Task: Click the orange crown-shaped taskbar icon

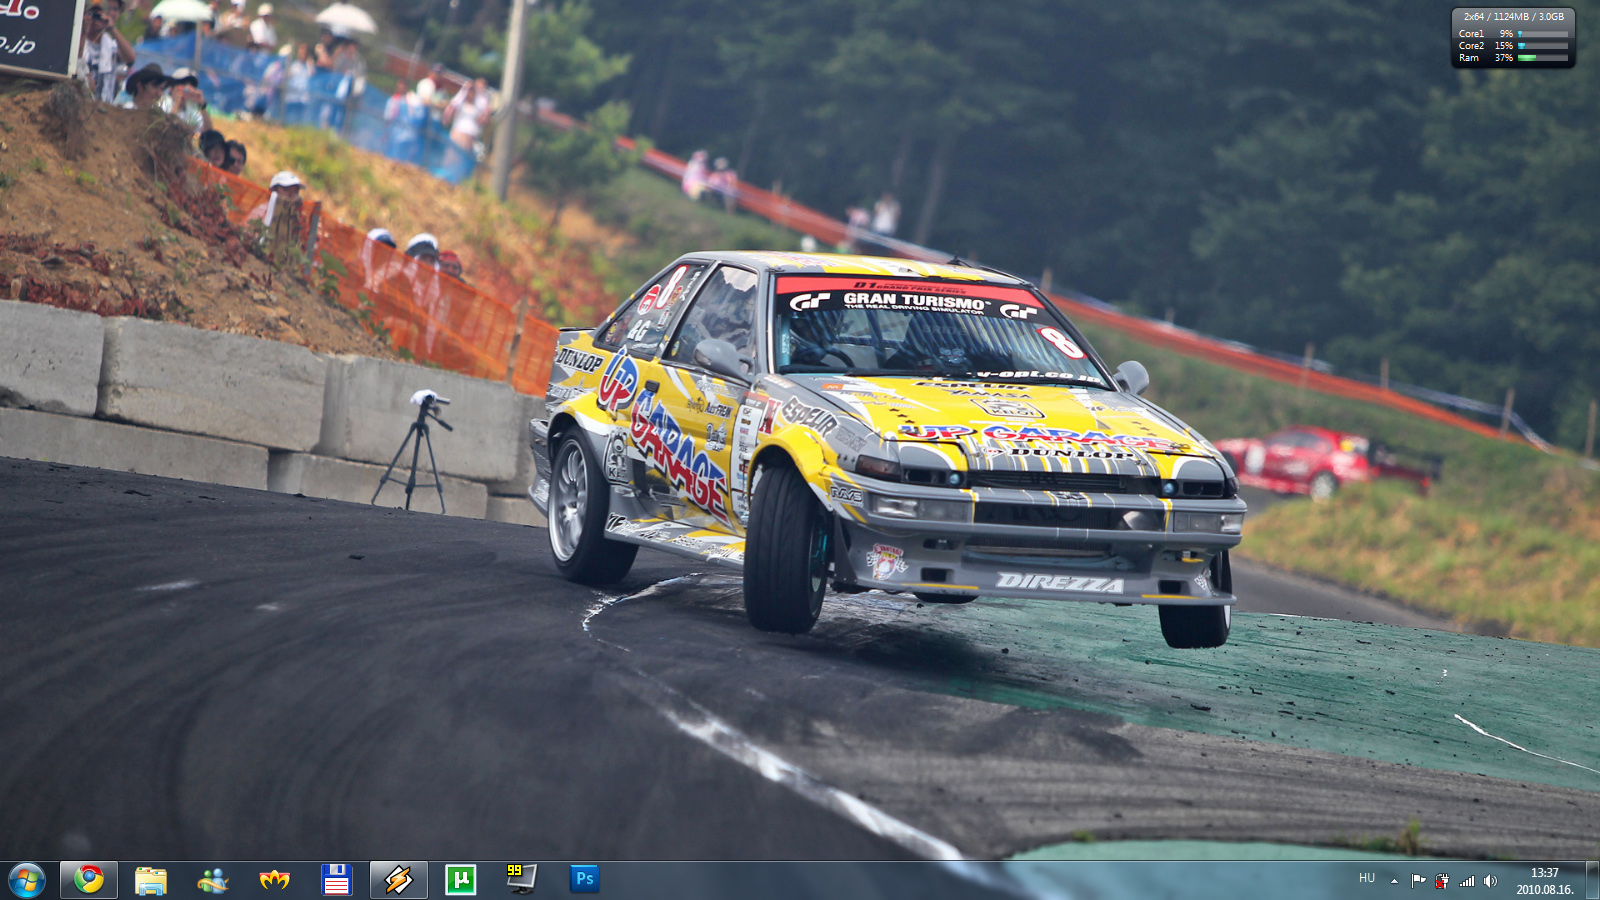Action: pos(275,880)
